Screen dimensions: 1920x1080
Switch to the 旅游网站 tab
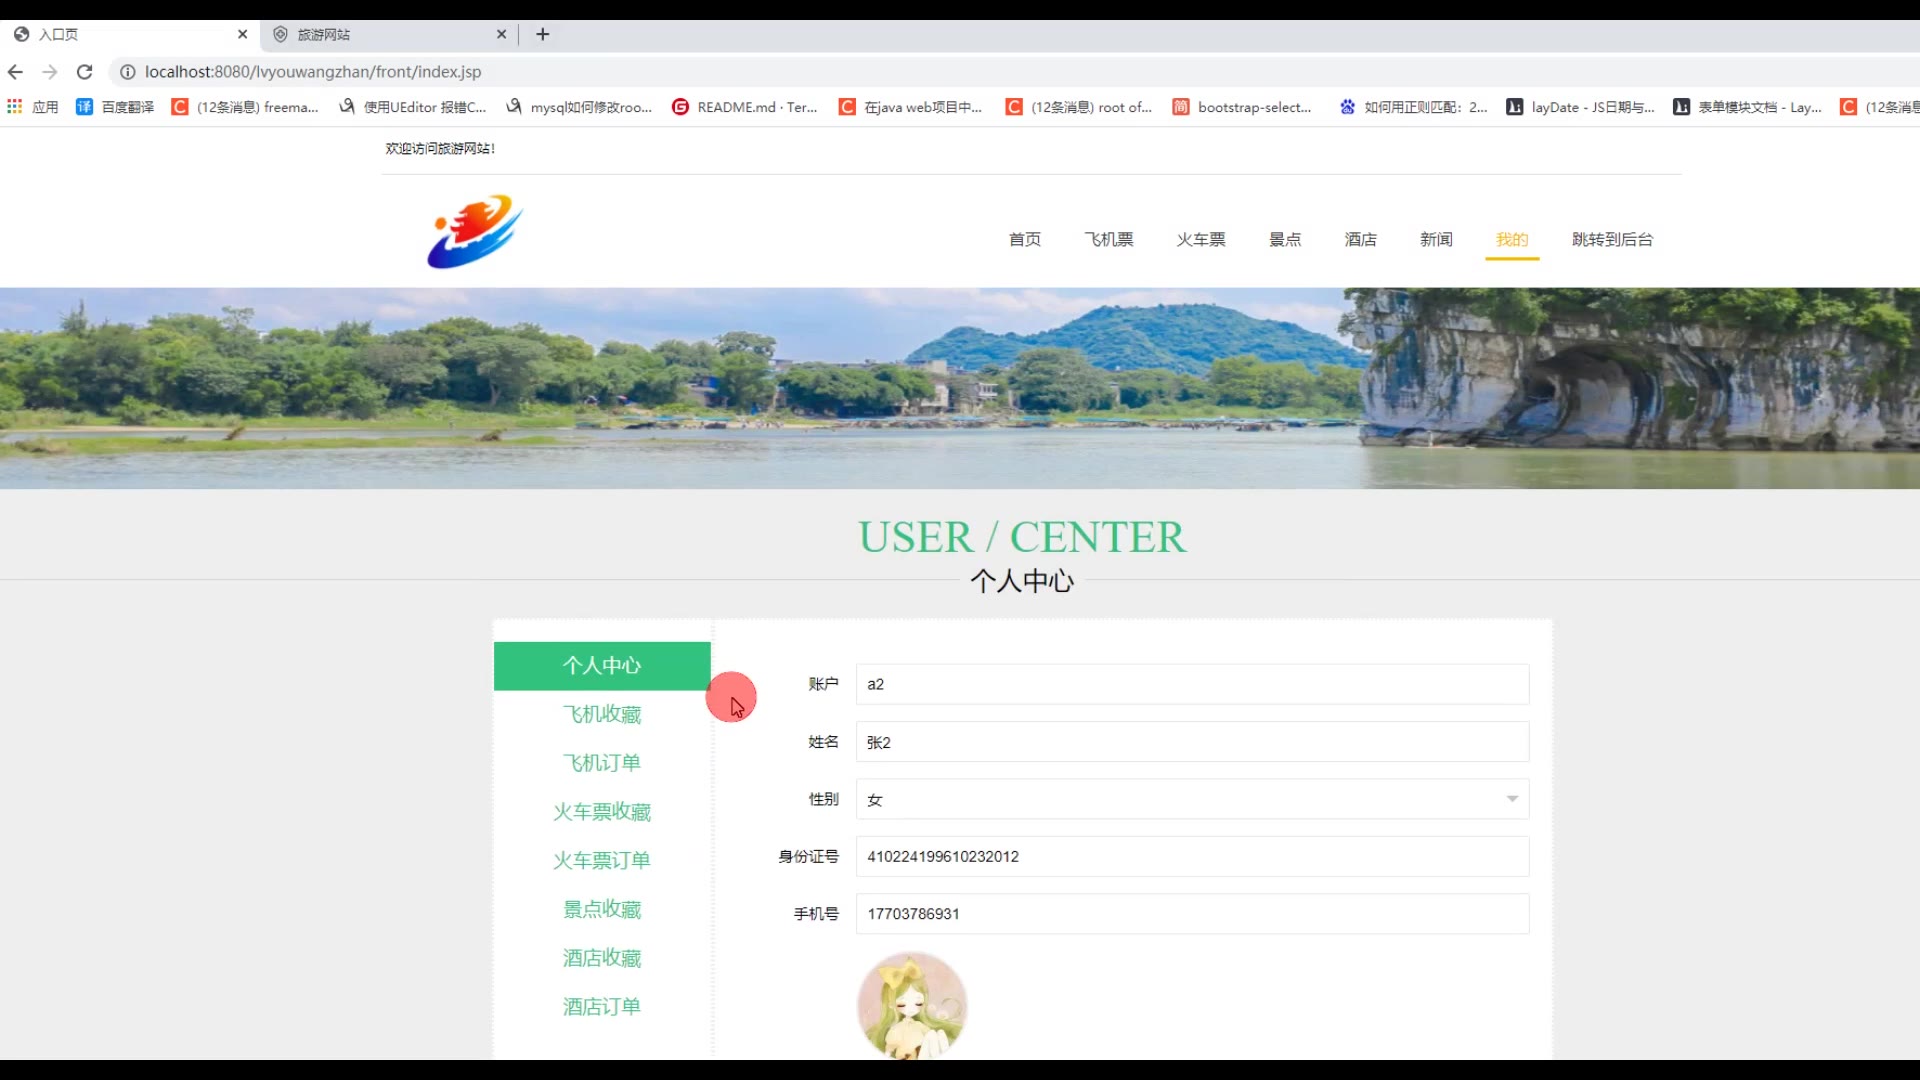390,34
